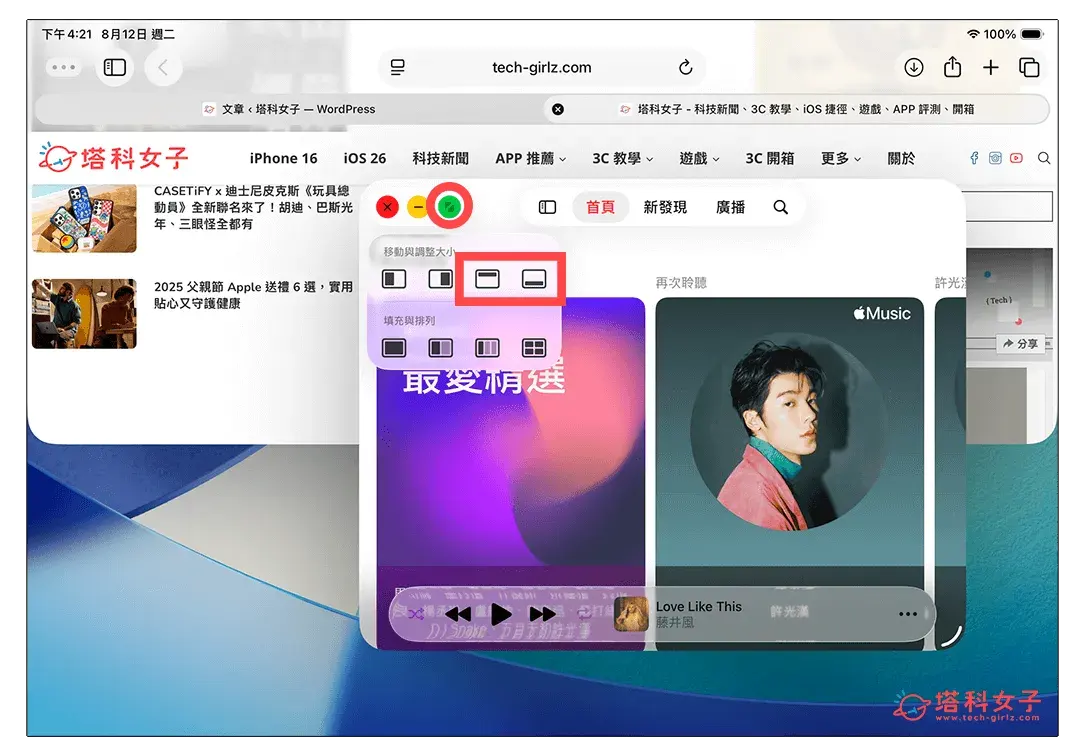Add new Safari tab with plus icon
Screen dimensions: 1080x756
990,67
